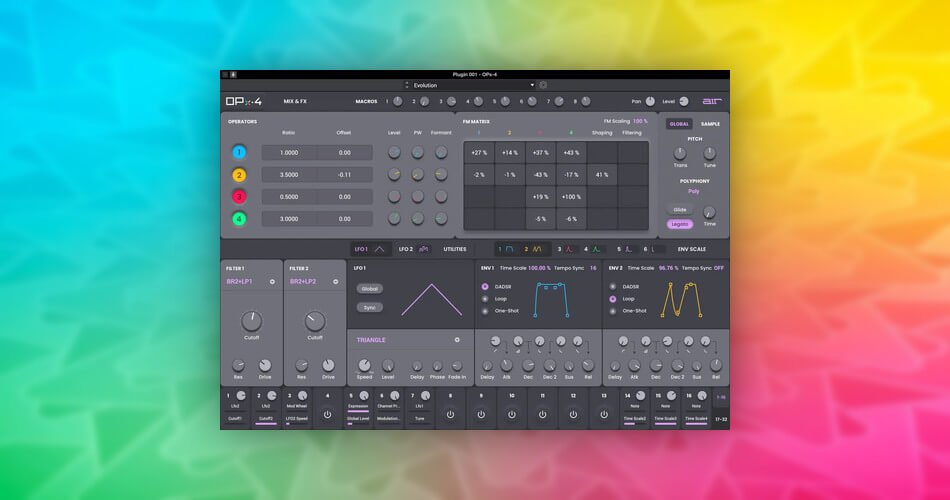Select DADSR mode for ENV 1
Screen dimensions: 950x500
pyautogui.click(x=485, y=287)
